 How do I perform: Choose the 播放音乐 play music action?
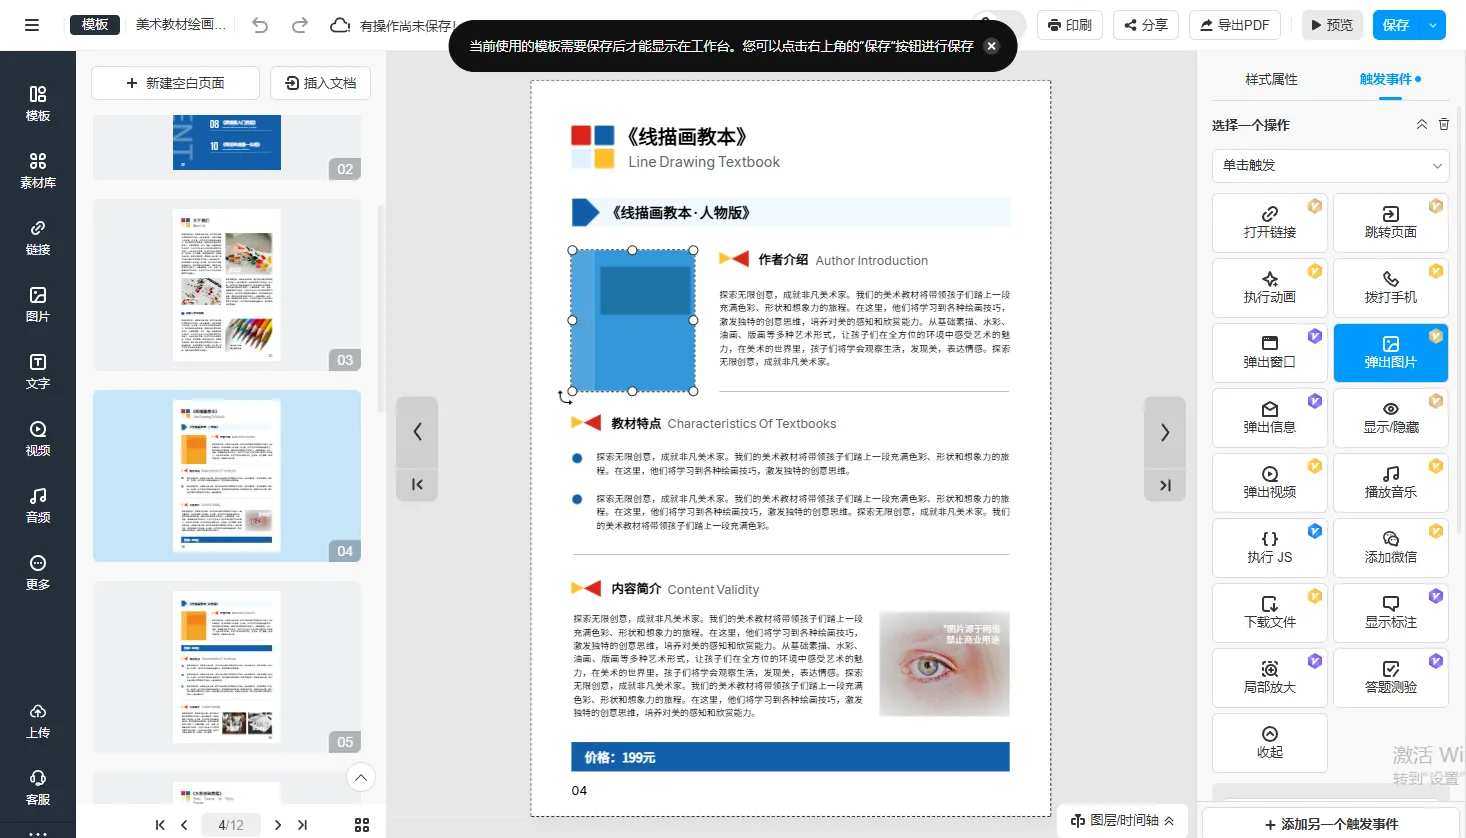coord(1391,483)
